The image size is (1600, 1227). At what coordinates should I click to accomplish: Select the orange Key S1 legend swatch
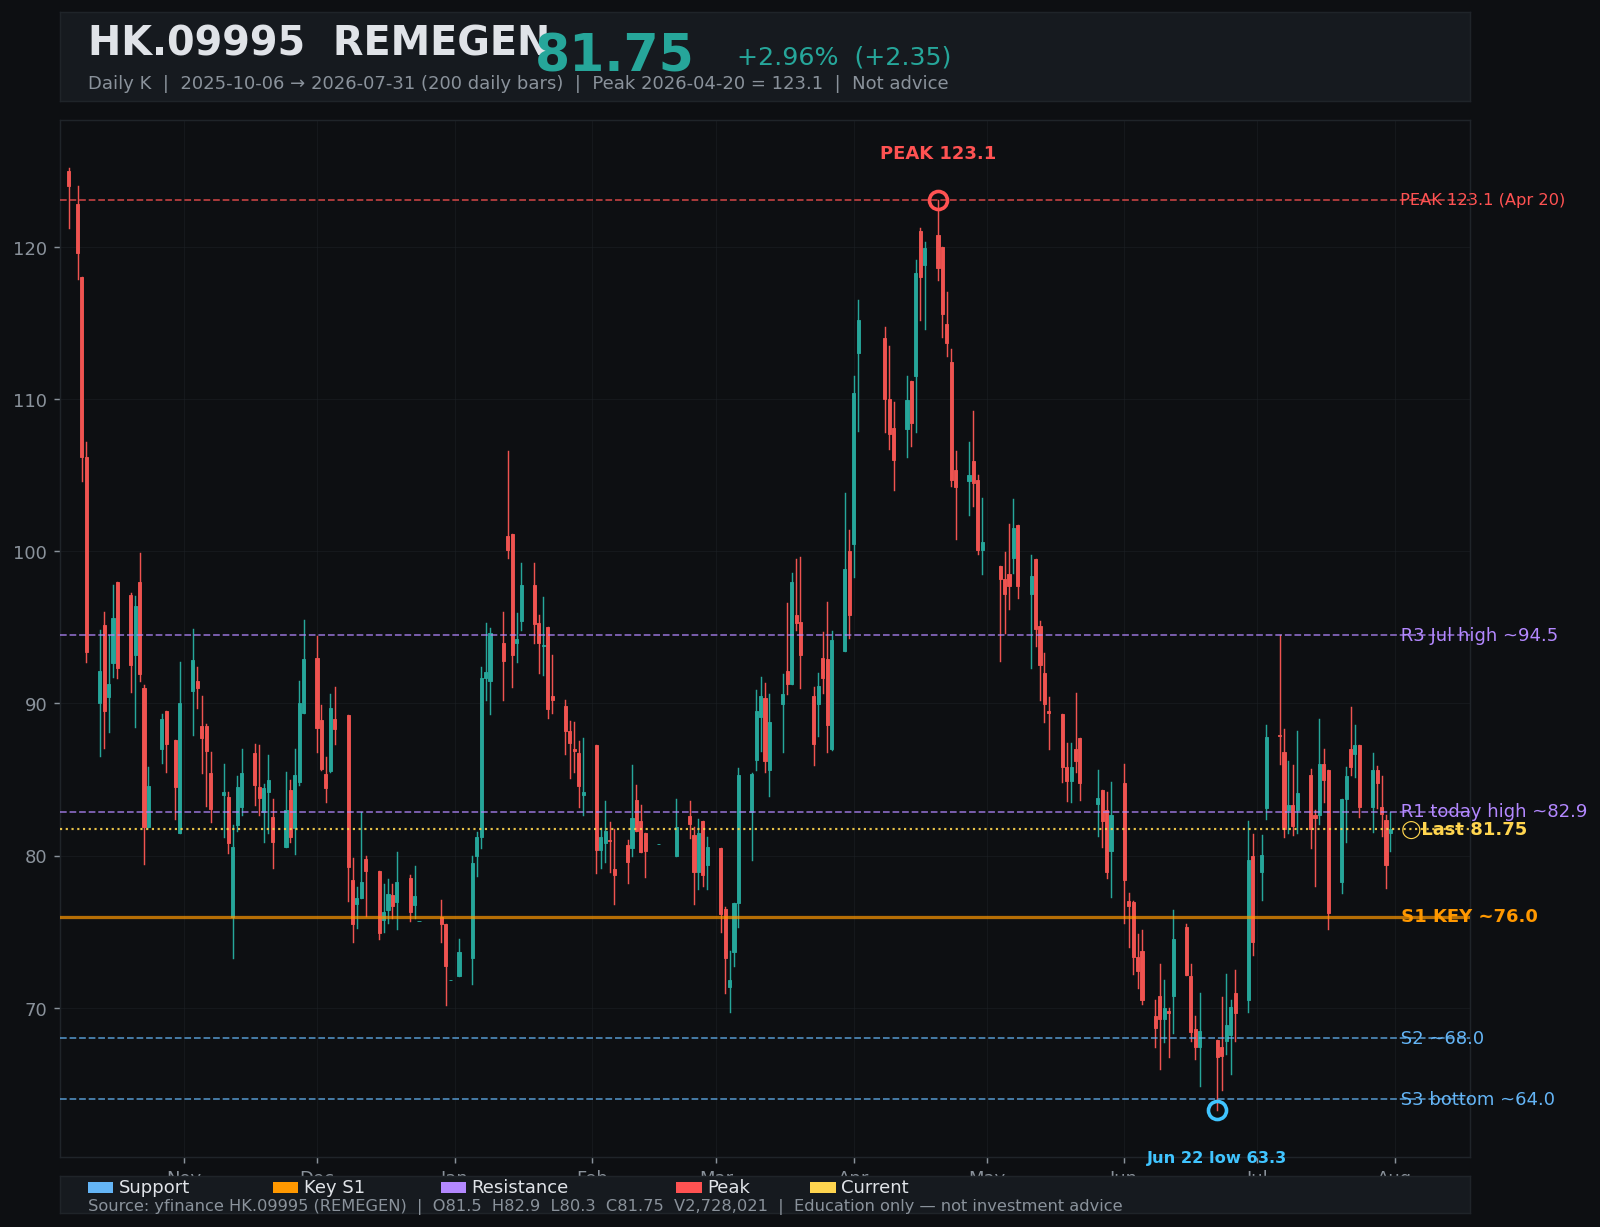coord(285,1187)
